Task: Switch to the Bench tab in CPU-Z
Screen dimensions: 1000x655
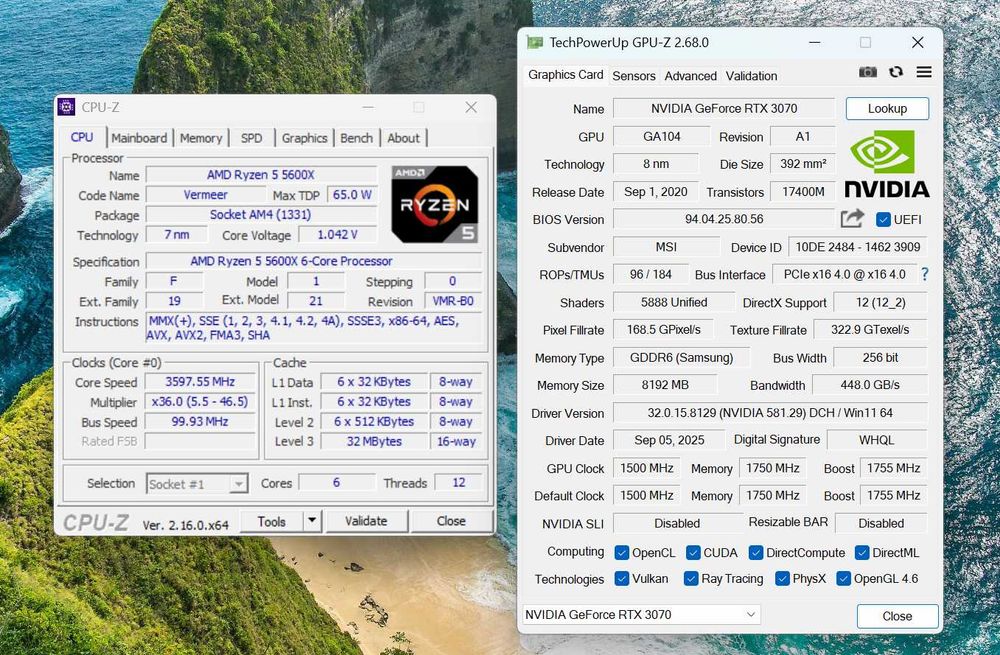Action: point(357,138)
